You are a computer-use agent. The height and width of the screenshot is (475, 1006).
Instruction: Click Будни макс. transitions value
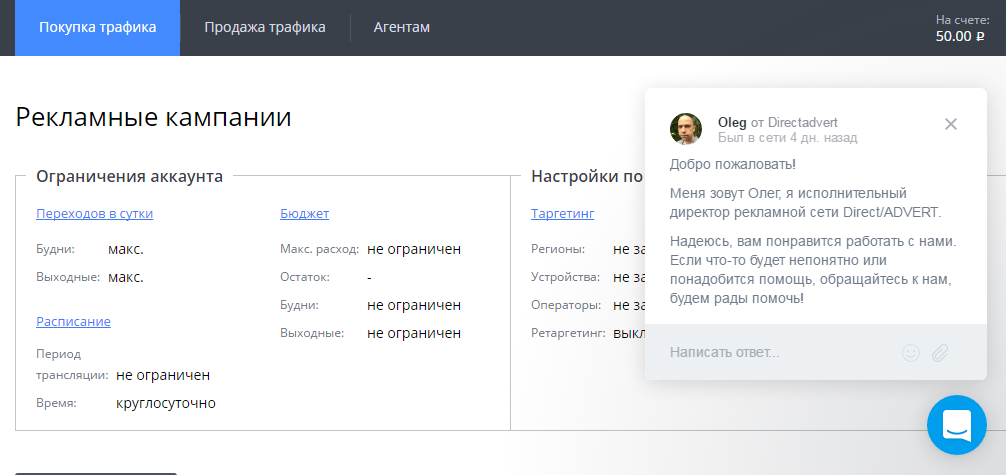click(126, 249)
